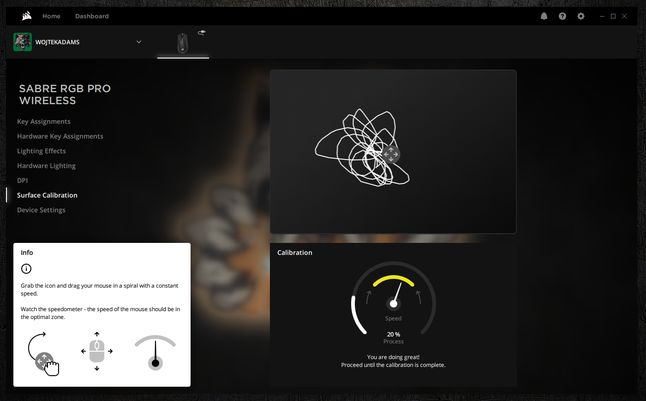This screenshot has height=401, width=646.
Task: Open the notifications bell icon
Action: tap(544, 16)
